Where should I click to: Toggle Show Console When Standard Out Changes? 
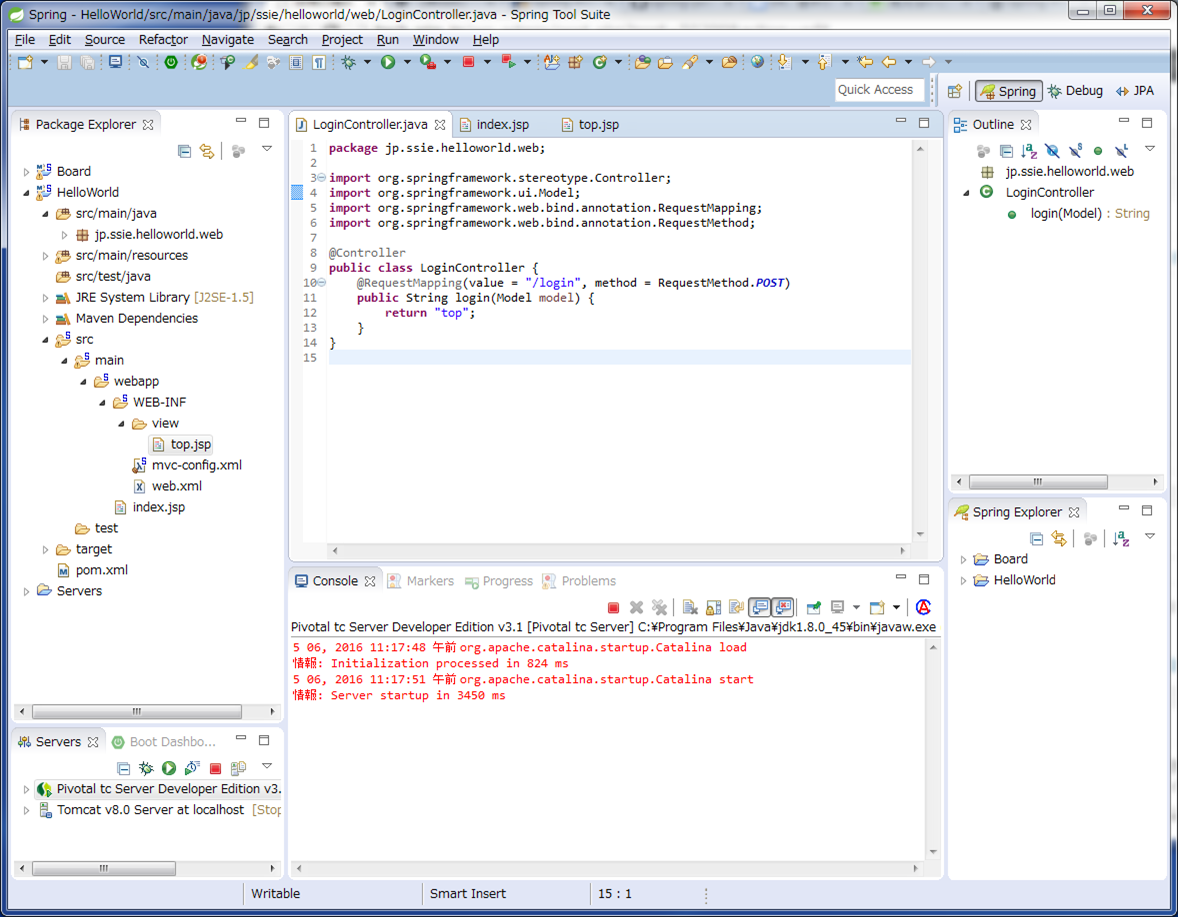760,607
